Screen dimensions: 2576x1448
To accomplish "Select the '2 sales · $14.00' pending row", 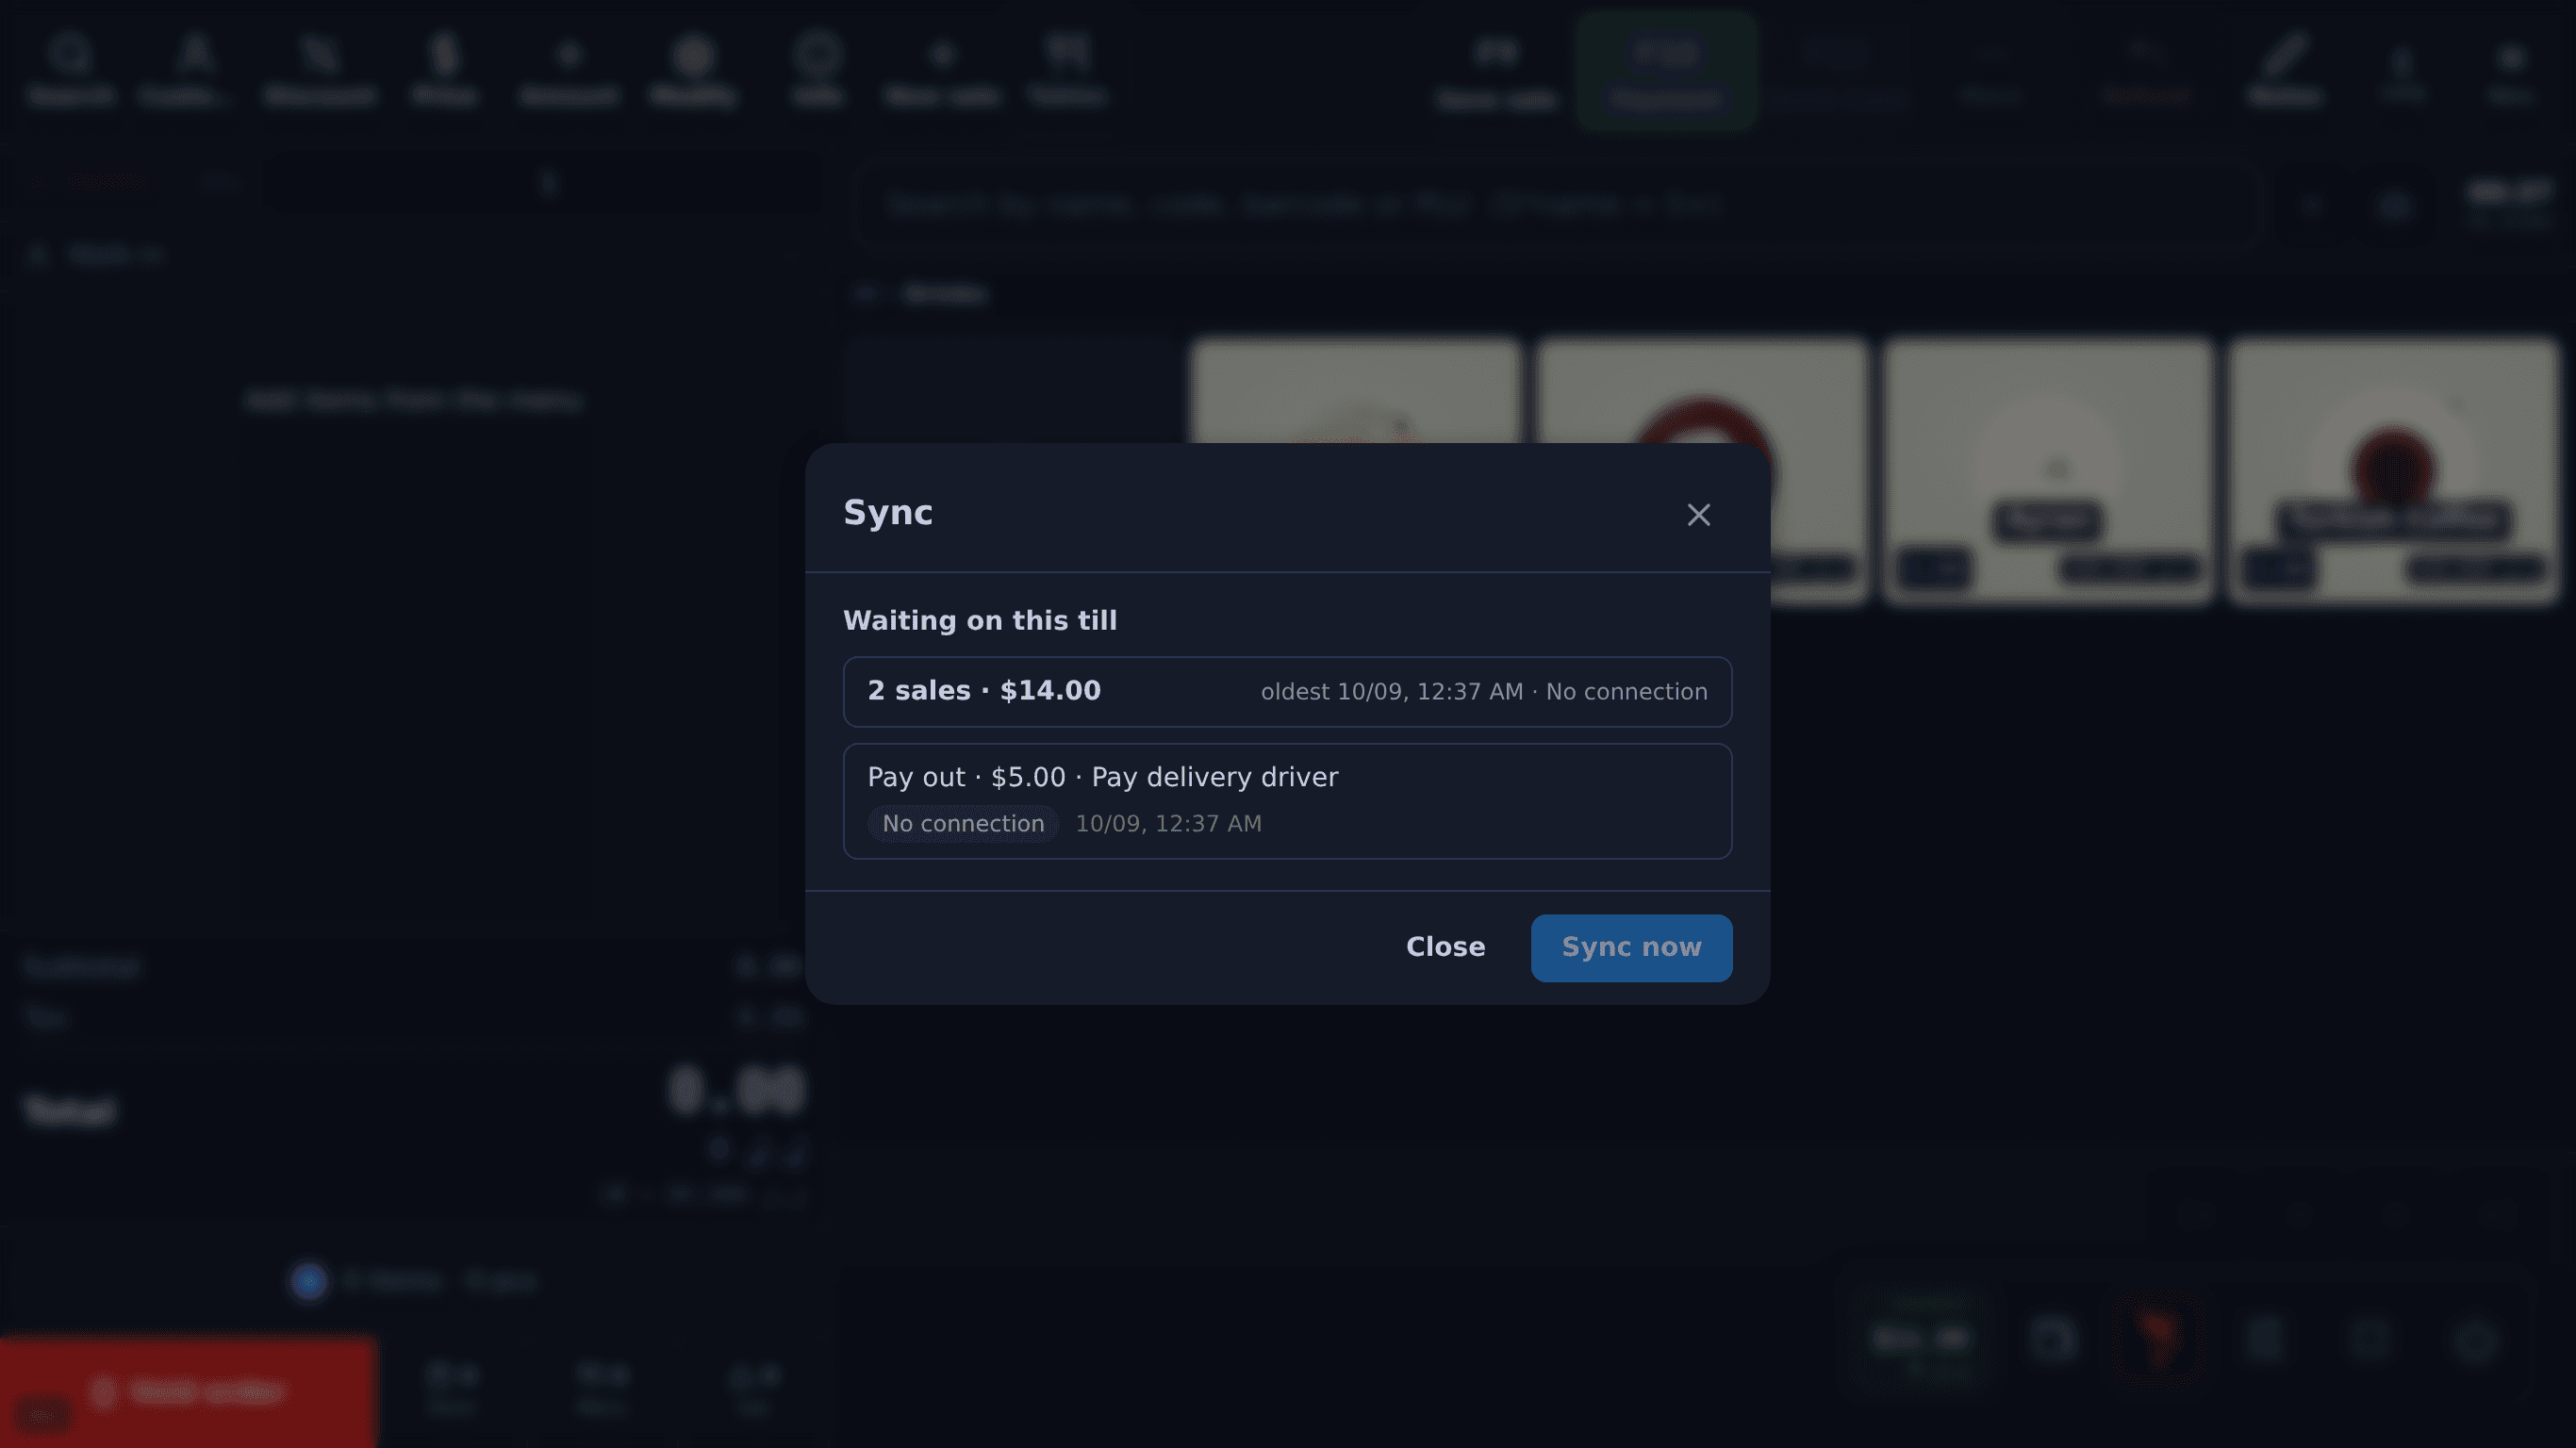I will pyautogui.click(x=1287, y=691).
